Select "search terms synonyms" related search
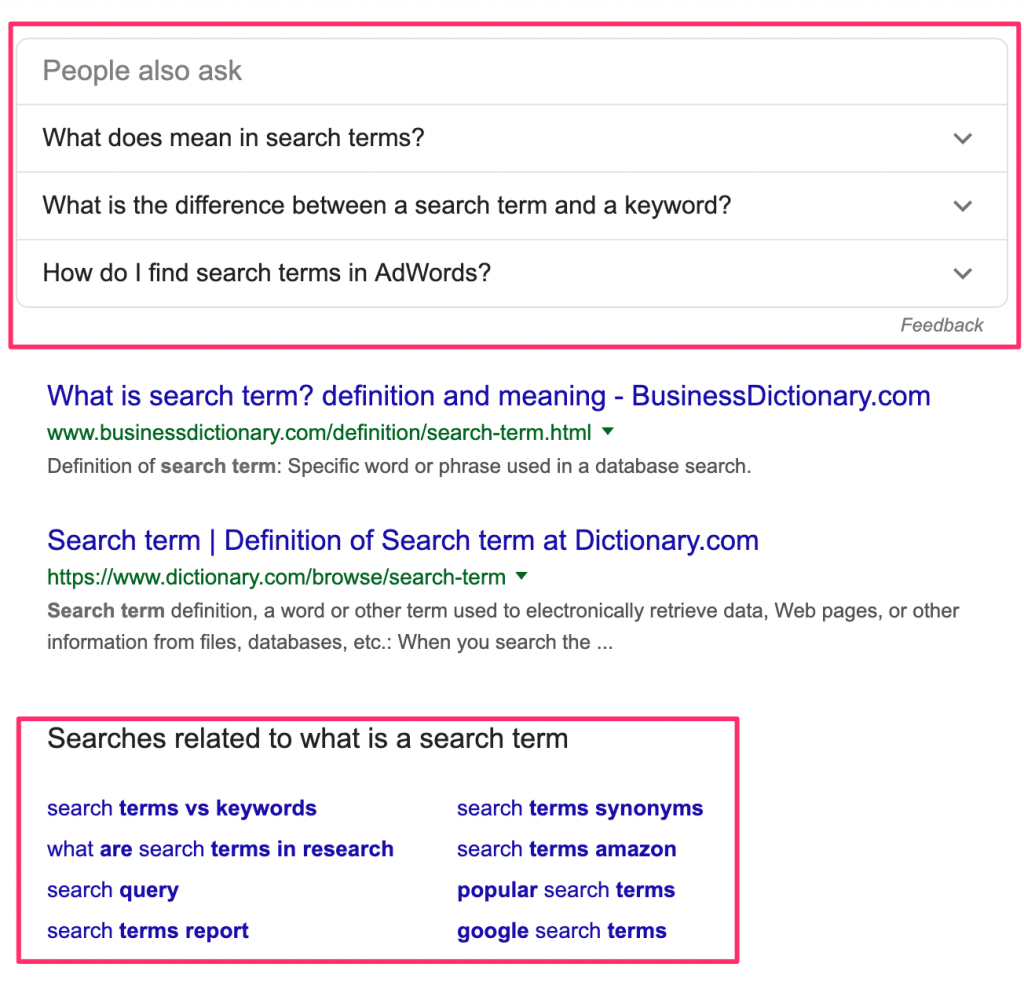This screenshot has width=1024, height=982. pos(580,808)
